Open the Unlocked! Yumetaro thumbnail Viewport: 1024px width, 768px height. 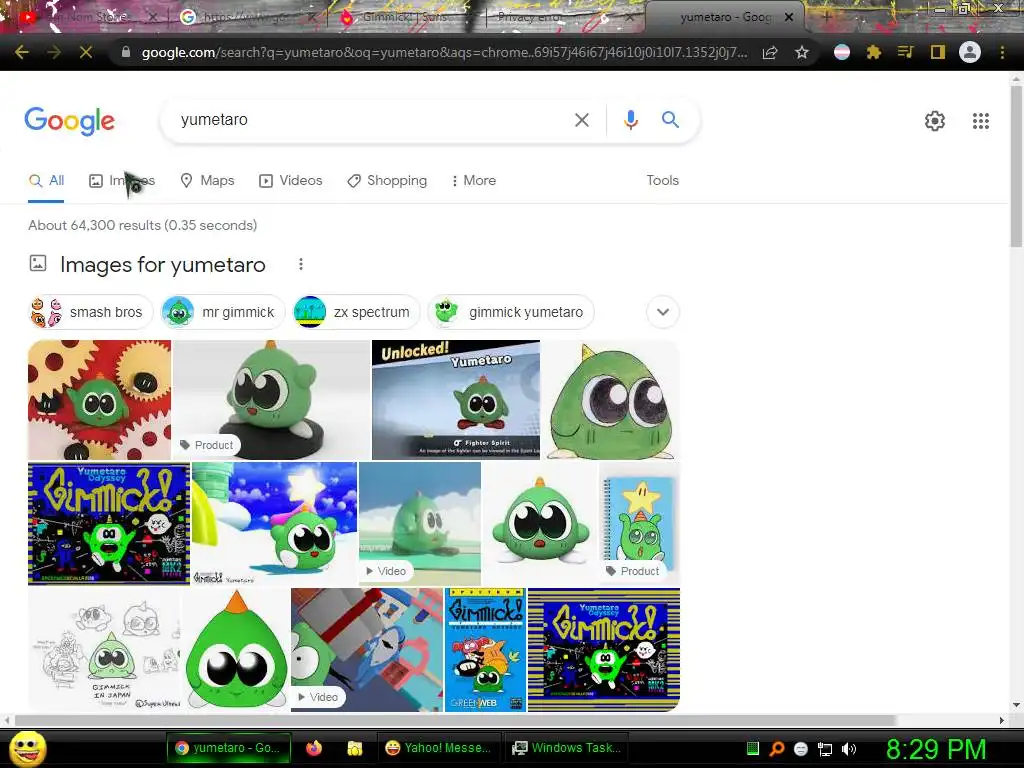coord(456,400)
